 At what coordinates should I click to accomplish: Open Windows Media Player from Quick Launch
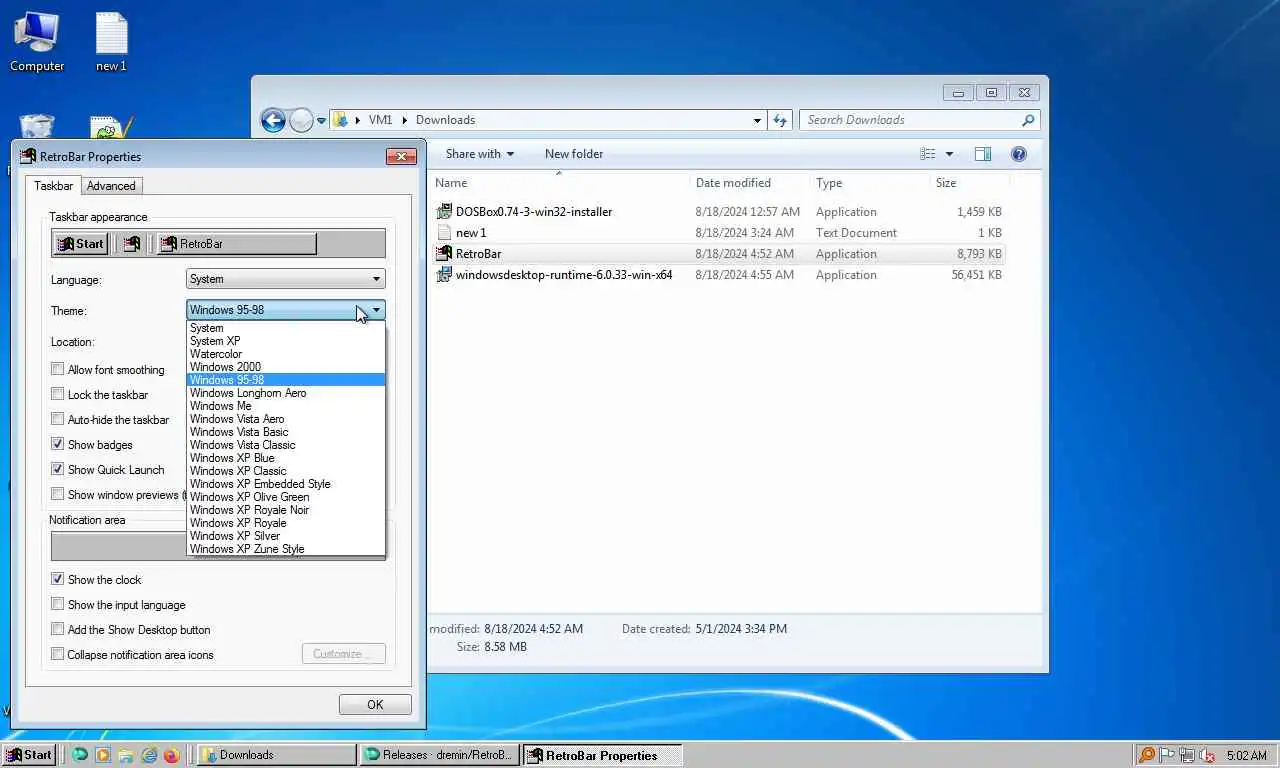coord(102,755)
